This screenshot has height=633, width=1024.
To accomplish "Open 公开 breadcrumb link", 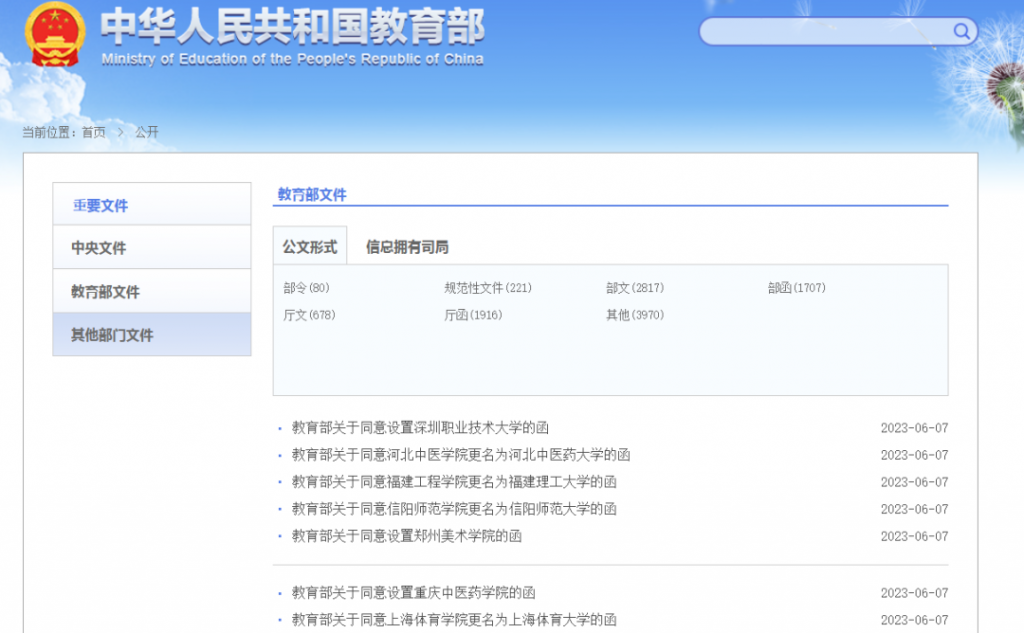I will click(147, 132).
